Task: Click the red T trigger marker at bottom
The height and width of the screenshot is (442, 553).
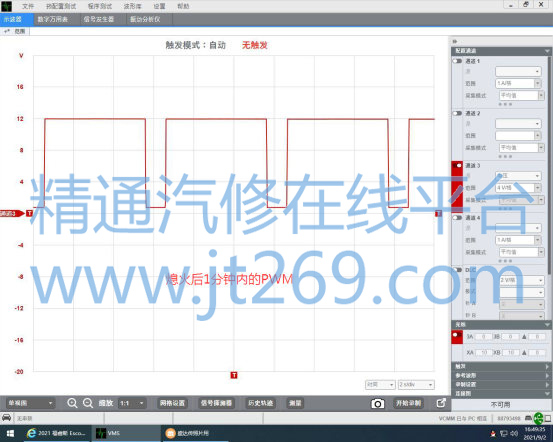Action: click(x=234, y=375)
